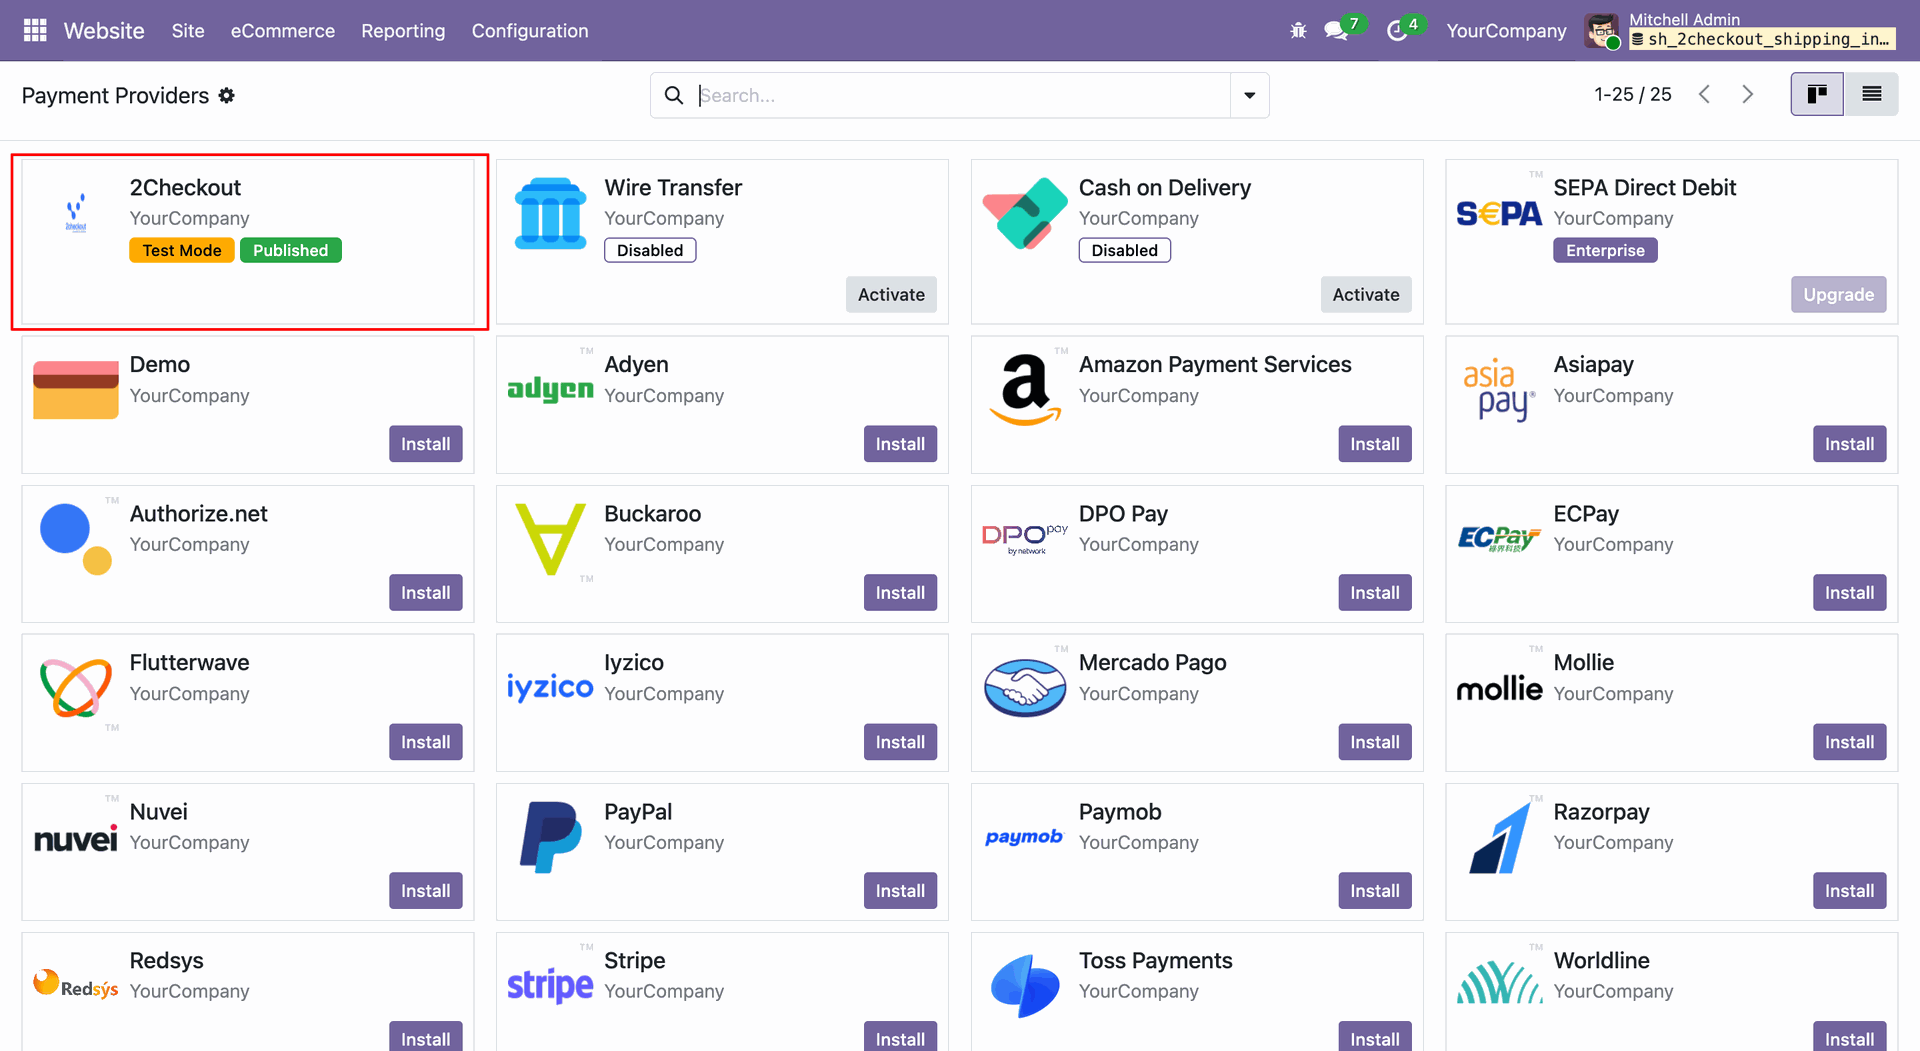
Task: Click the Mollie logo
Action: (1499, 688)
